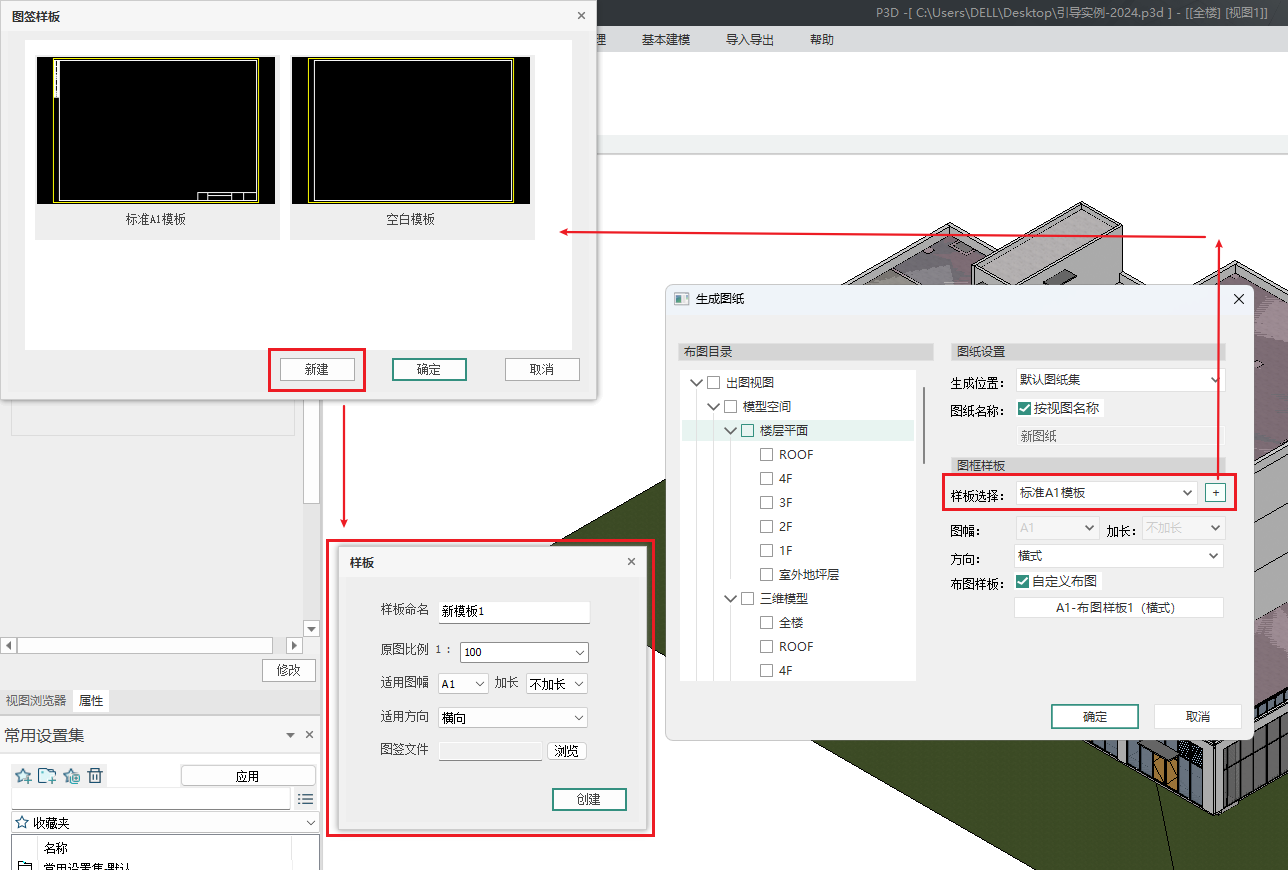Open the 收藏夹 dropdown
This screenshot has height=870, width=1288.
coord(165,823)
